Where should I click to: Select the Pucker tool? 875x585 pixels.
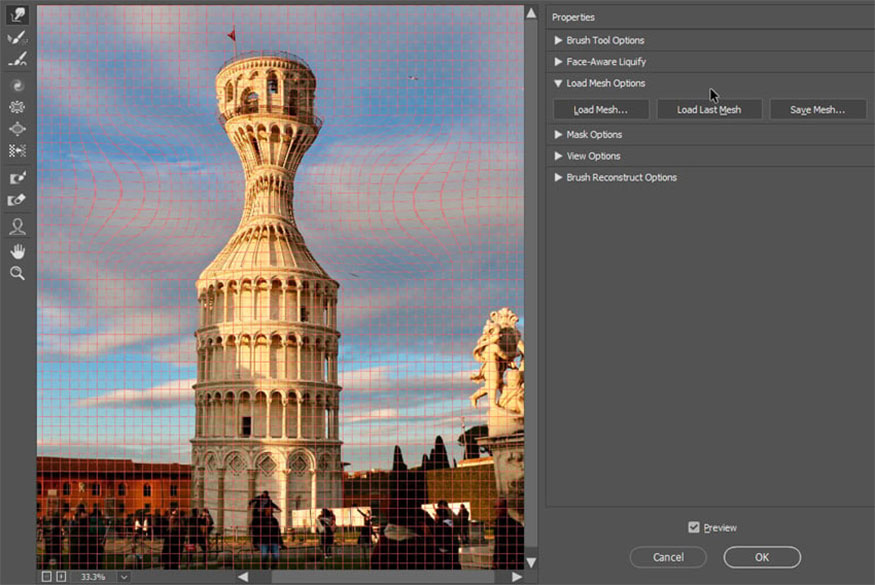pyautogui.click(x=17, y=107)
